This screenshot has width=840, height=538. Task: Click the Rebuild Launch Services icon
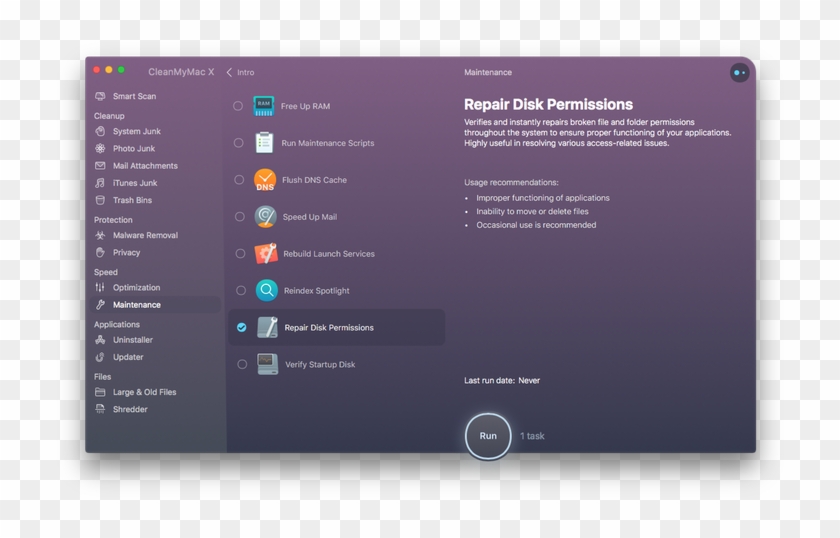pos(266,254)
